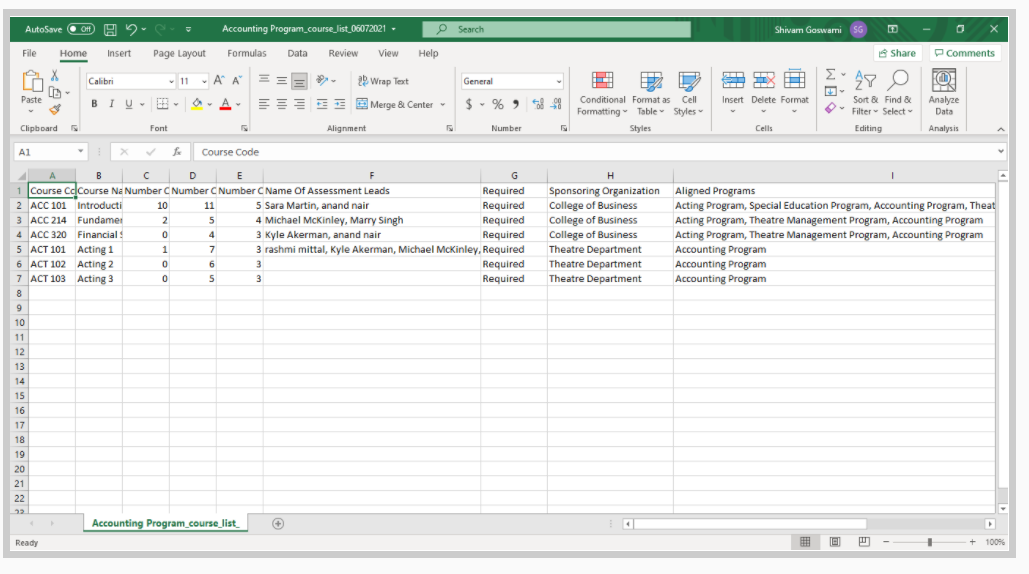1029x574 pixels.
Task: Click the Align Right icon
Action: click(299, 104)
